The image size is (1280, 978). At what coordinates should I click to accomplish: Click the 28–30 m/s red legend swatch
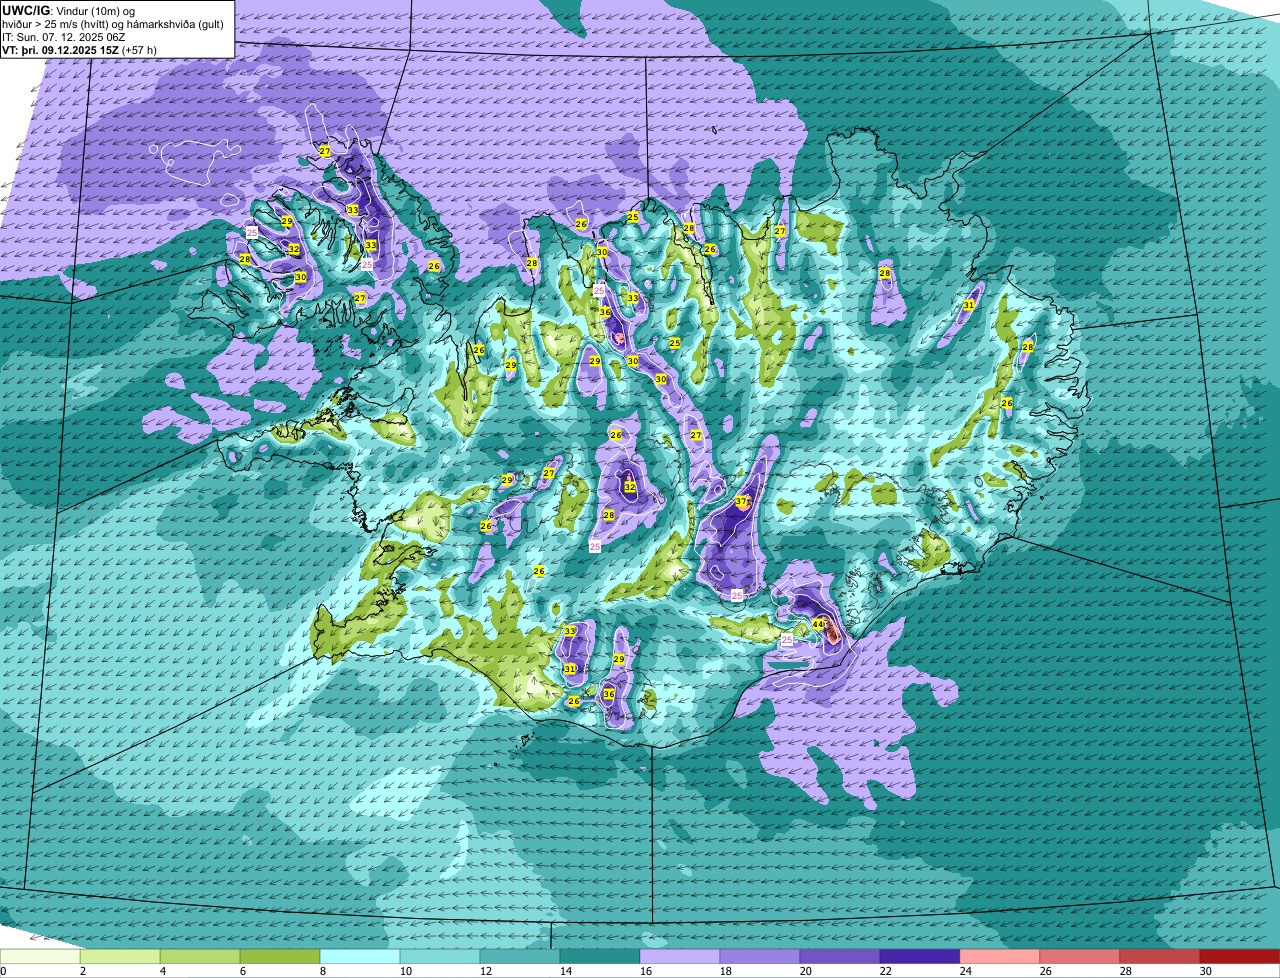coord(1160,957)
